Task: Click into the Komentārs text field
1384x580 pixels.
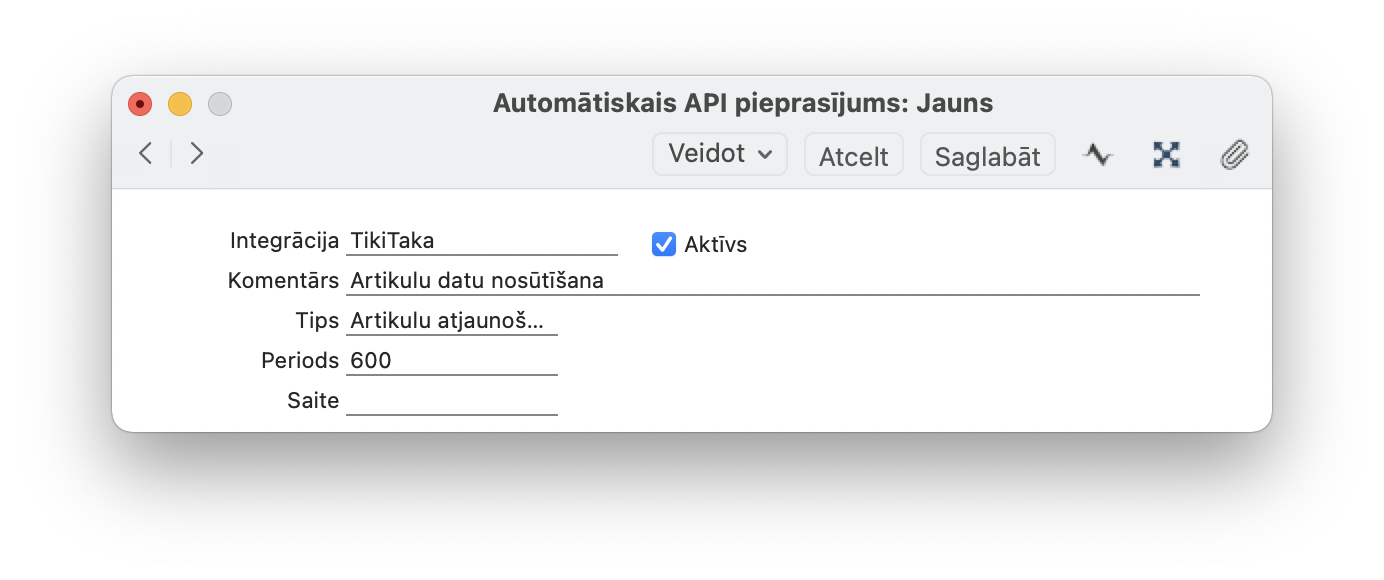Action: 772,281
